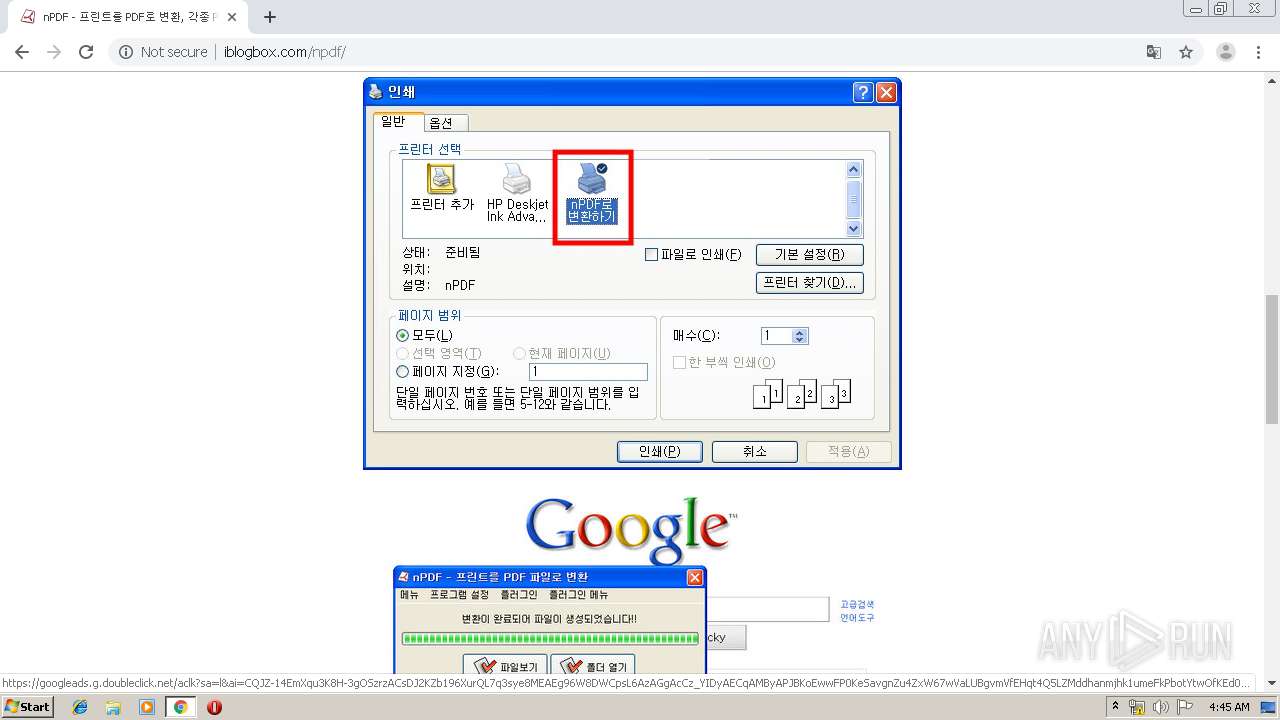Click the help question-mark button in 인쇄 dialog
Viewport: 1280px width, 720px height.
click(x=863, y=92)
